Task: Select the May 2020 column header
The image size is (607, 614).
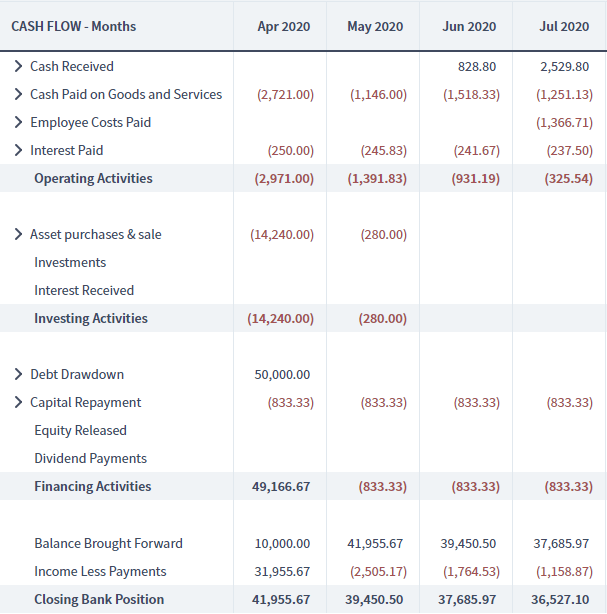Action: pyautogui.click(x=375, y=26)
